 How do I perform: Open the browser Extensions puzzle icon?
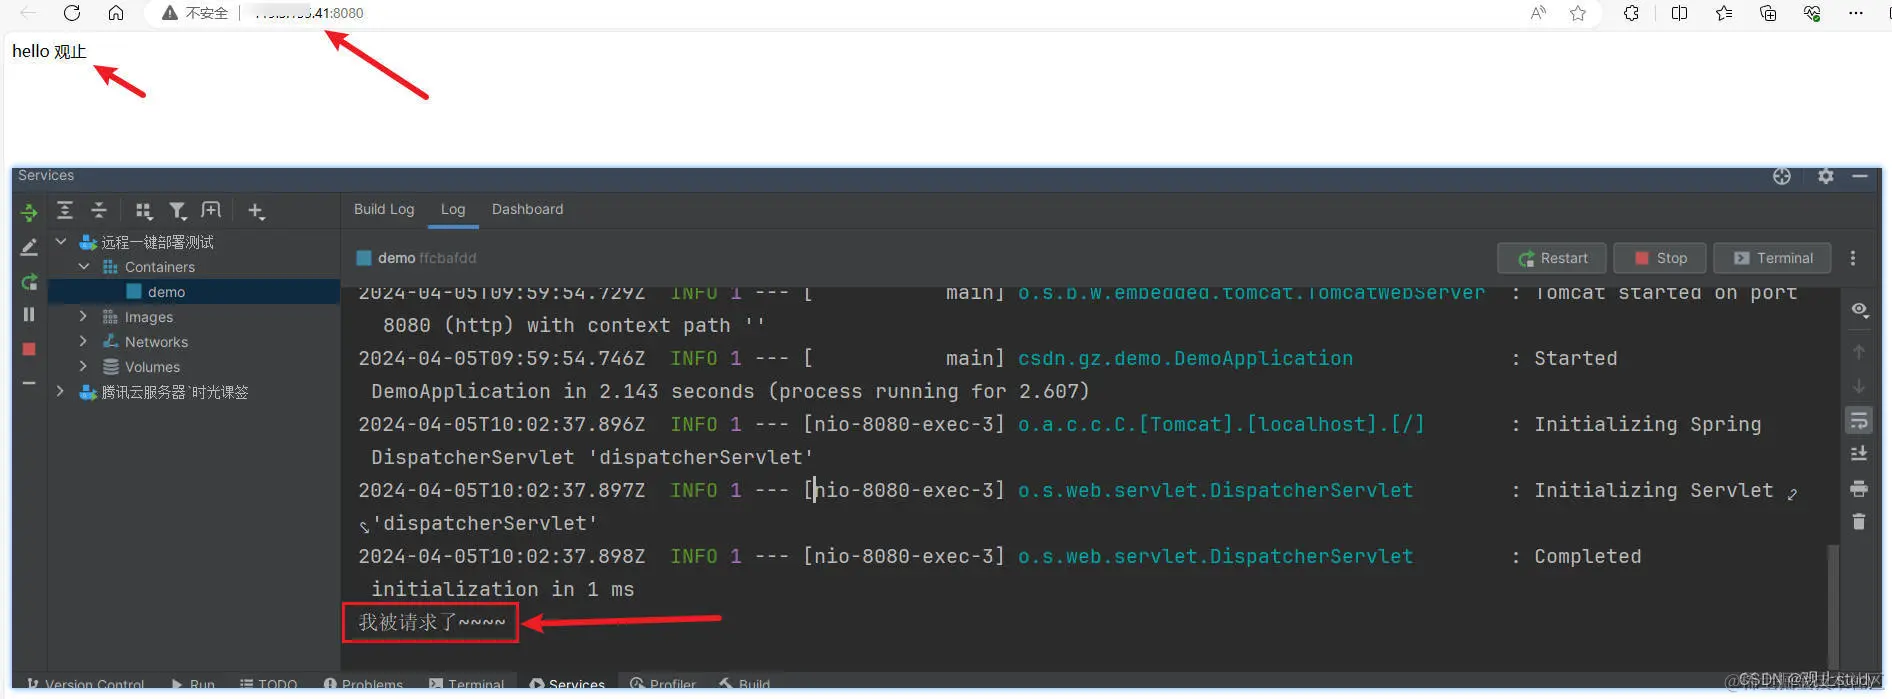[1632, 13]
